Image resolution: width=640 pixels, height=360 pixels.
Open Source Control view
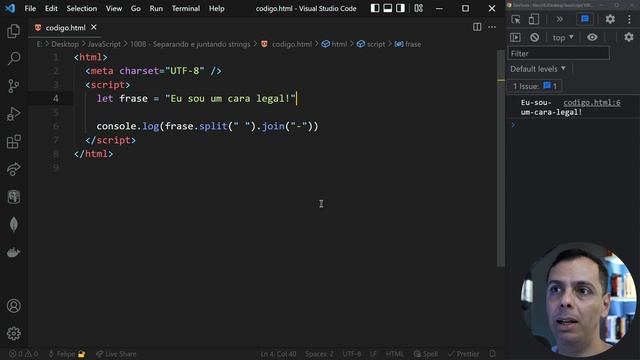(13, 86)
